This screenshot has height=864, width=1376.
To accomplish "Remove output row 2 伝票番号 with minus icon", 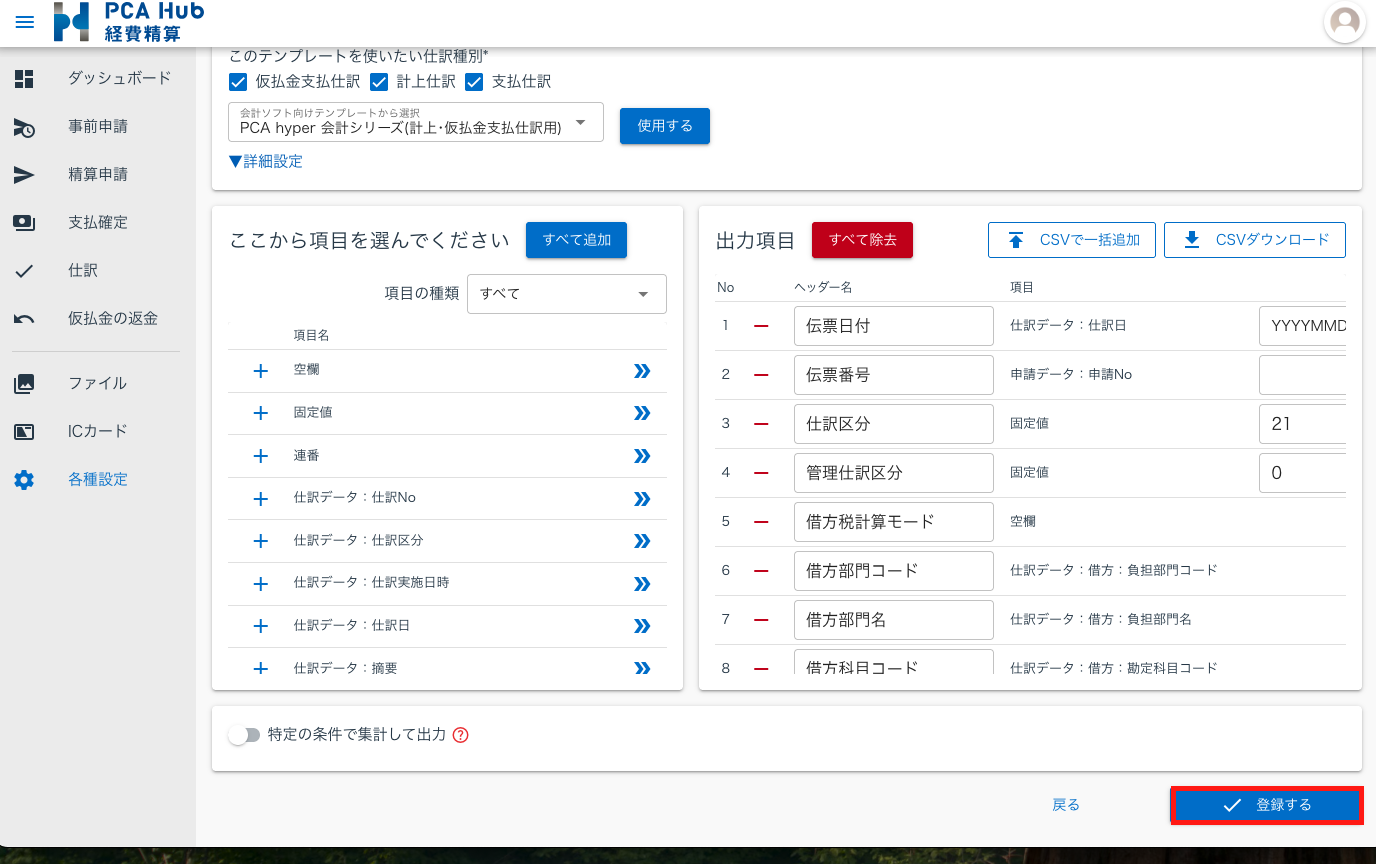I will (x=761, y=375).
